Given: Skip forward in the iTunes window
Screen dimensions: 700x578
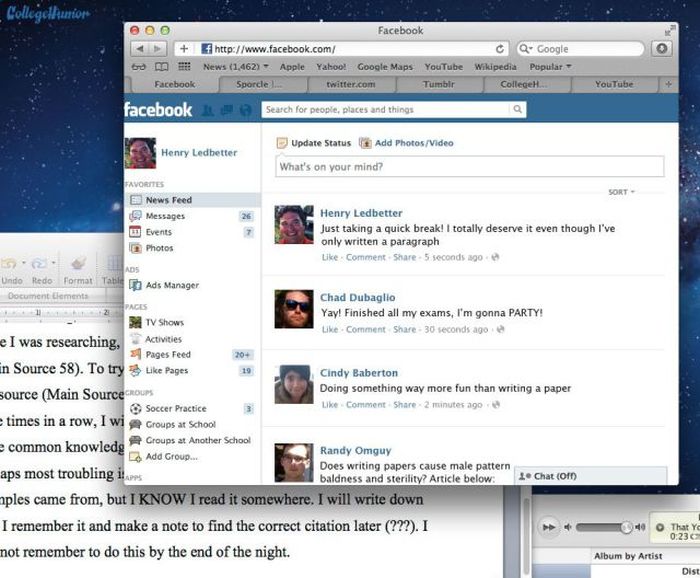Looking at the screenshot, I should (x=549, y=527).
